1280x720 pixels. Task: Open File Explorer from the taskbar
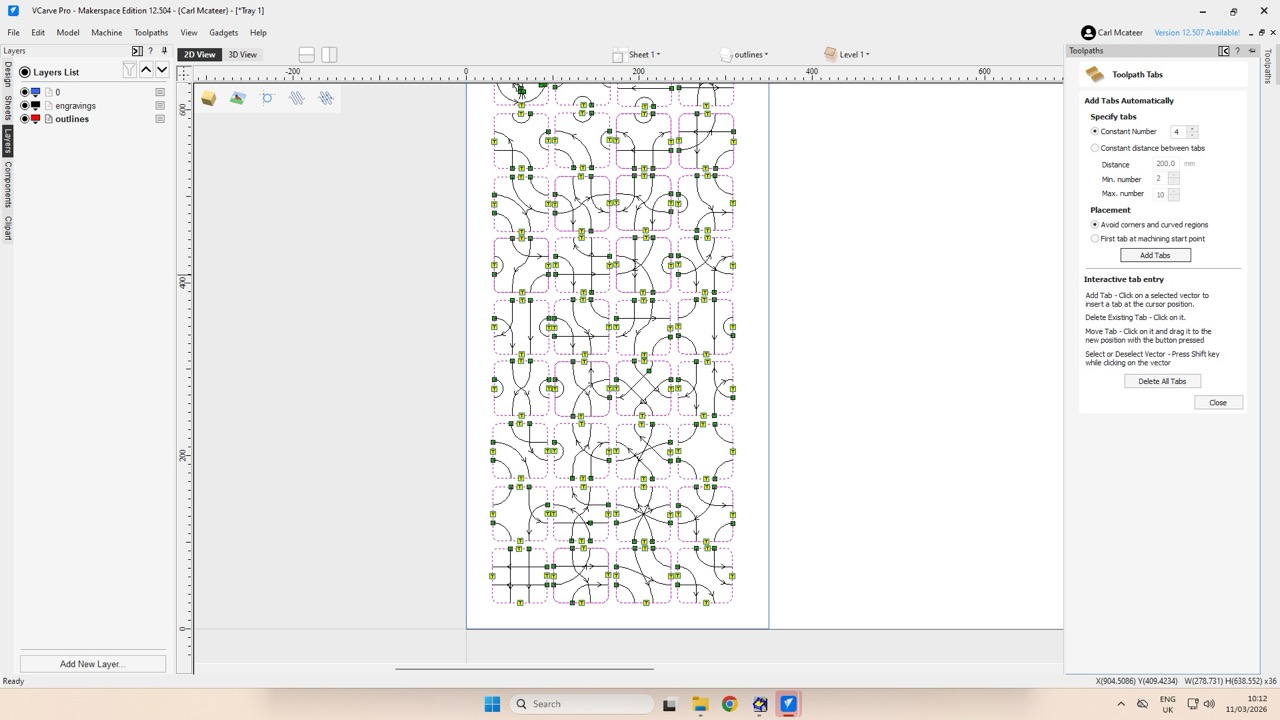[700, 704]
